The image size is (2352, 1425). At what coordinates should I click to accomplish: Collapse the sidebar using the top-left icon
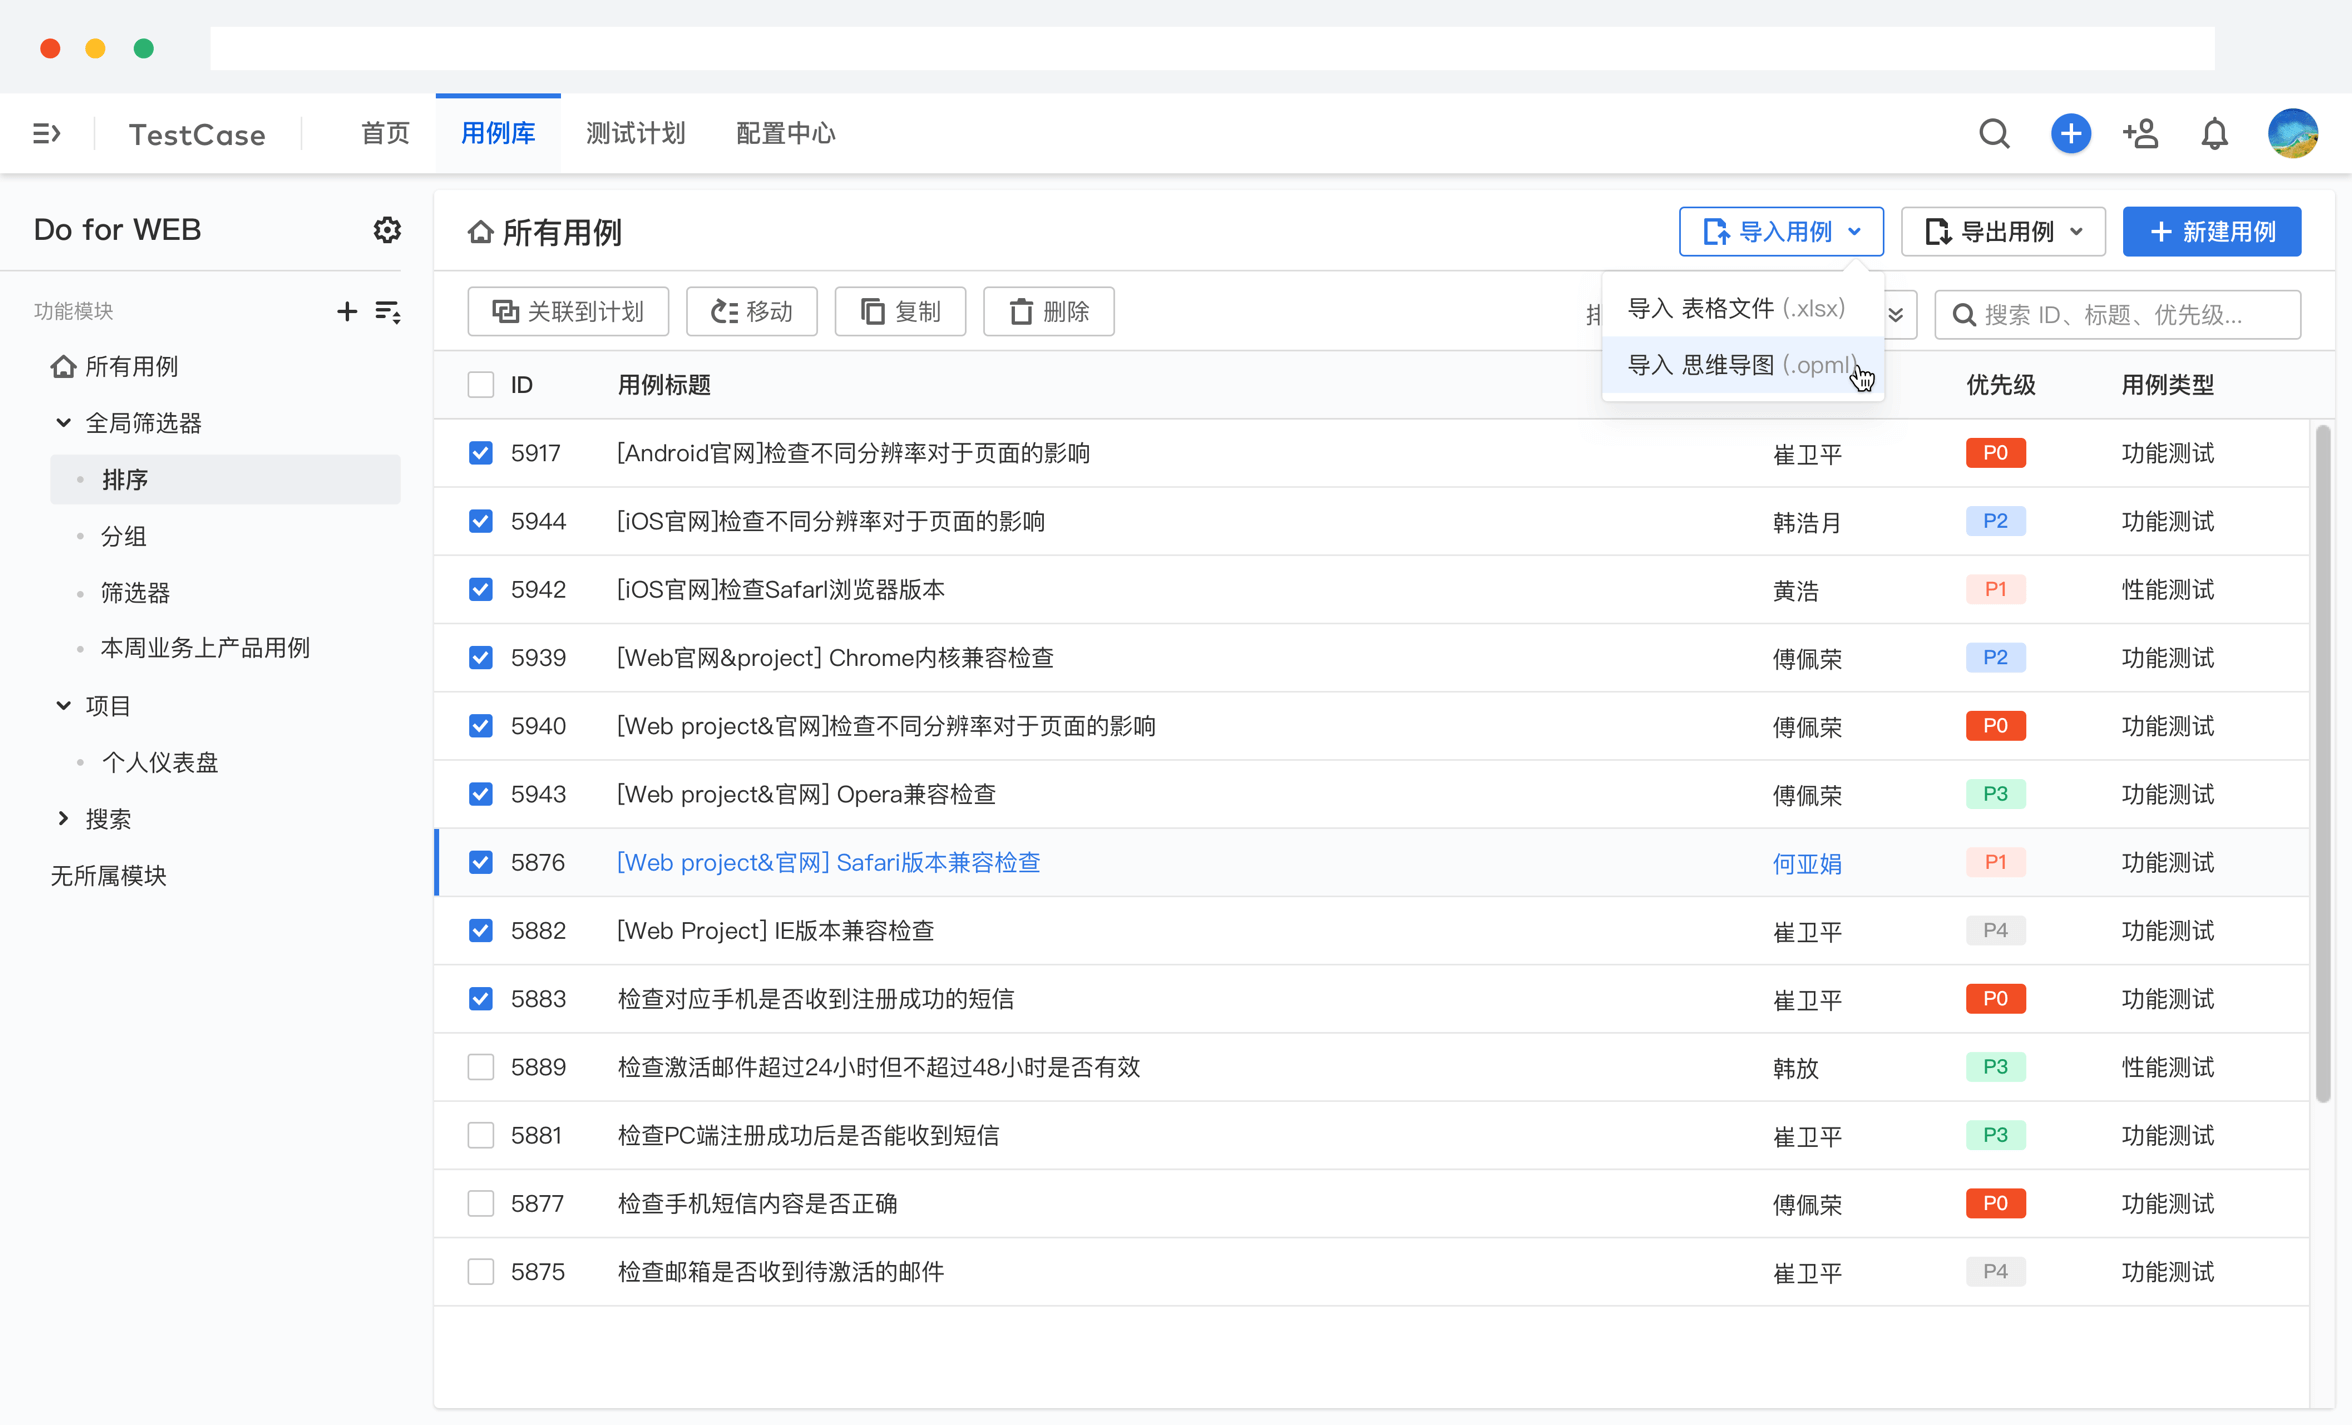tap(47, 133)
